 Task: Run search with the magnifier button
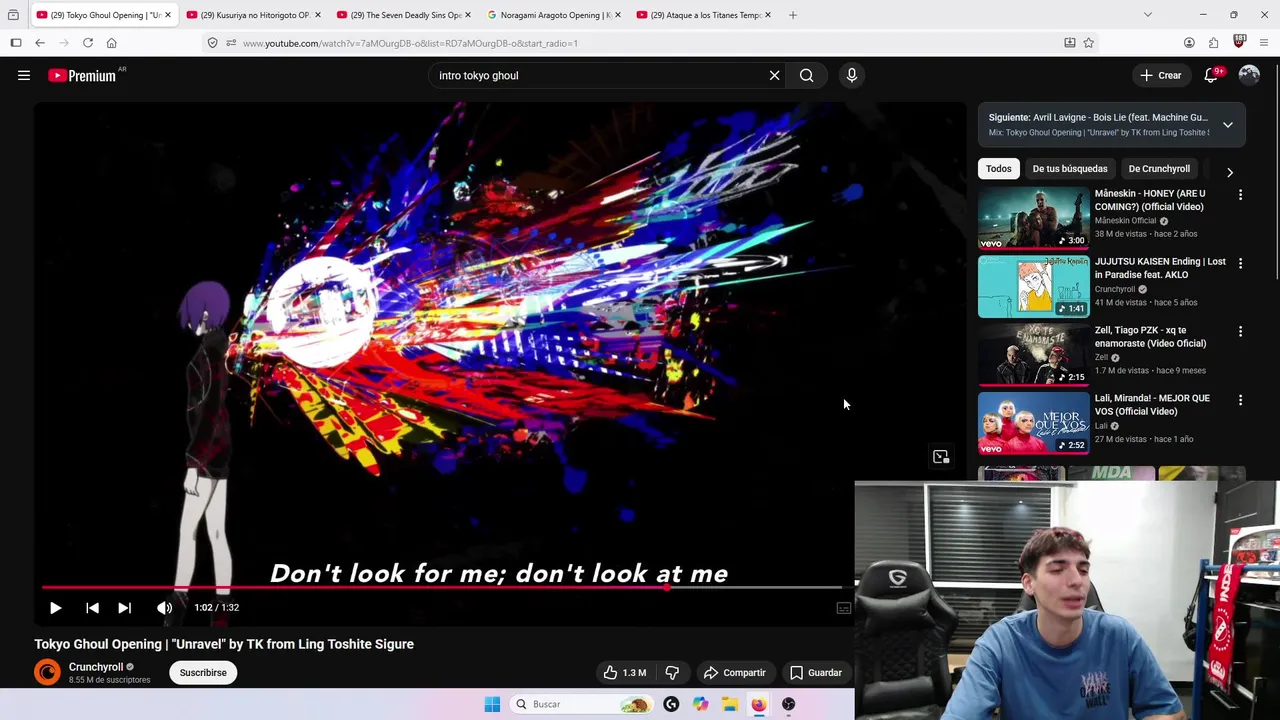point(806,75)
